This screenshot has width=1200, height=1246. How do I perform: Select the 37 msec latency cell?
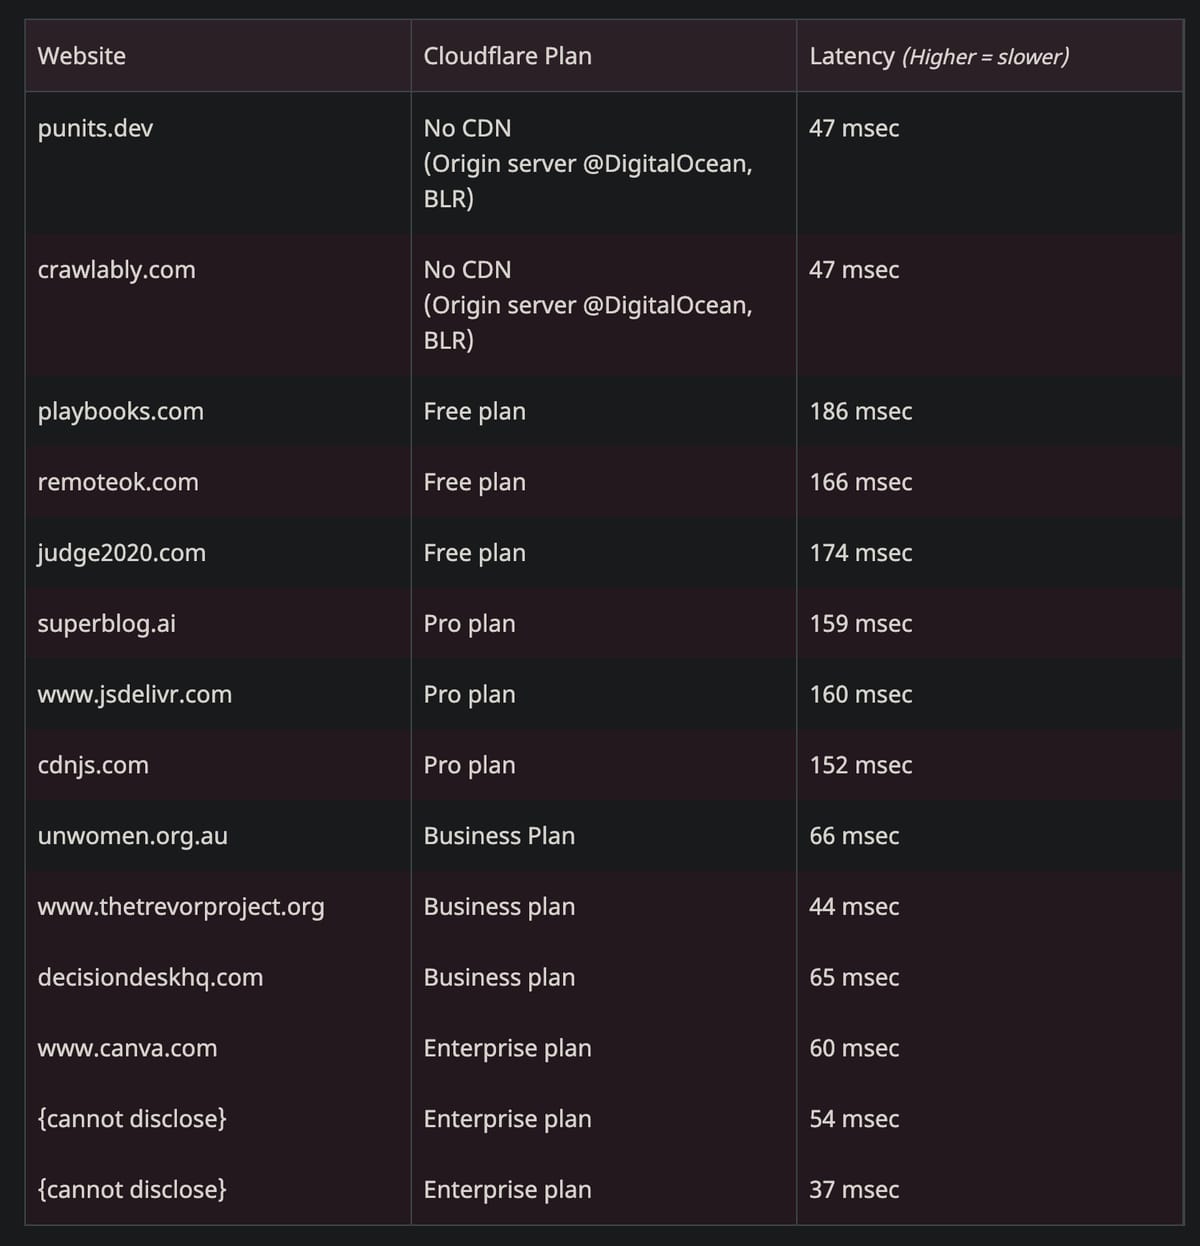click(854, 1190)
